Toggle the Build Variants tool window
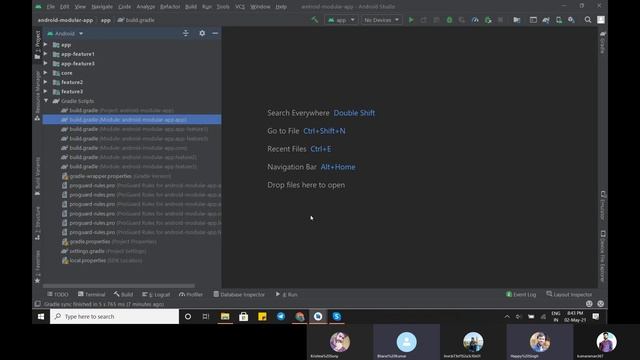Image resolution: width=640 pixels, height=360 pixels. [38, 176]
